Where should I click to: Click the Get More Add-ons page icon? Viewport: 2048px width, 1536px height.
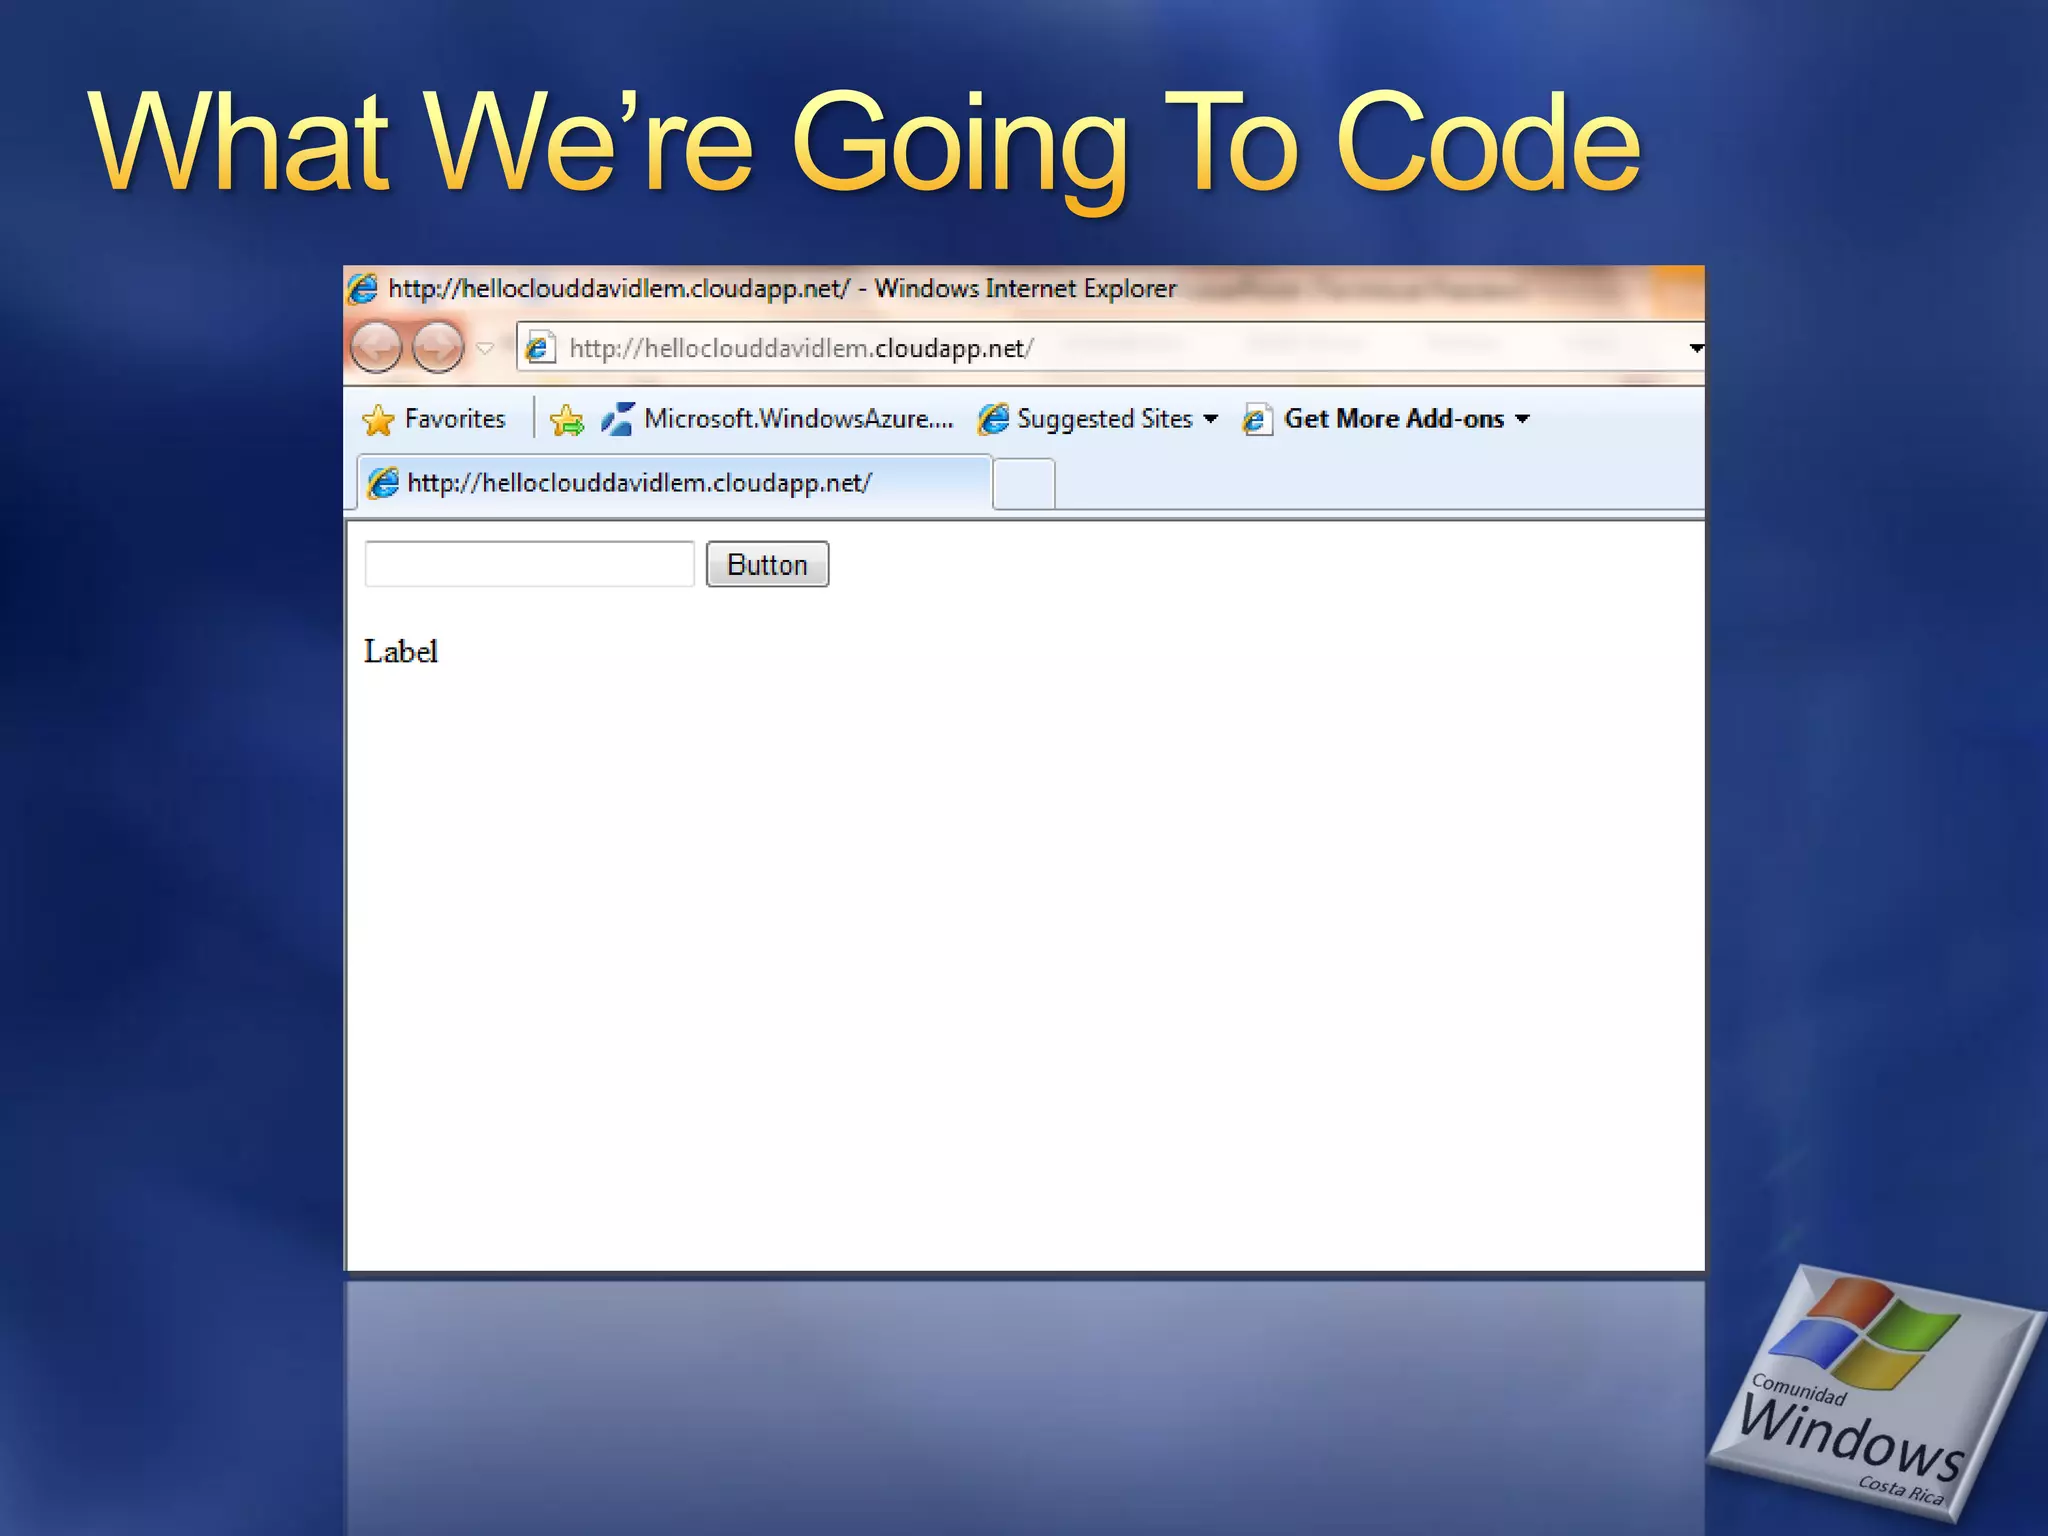point(1257,419)
